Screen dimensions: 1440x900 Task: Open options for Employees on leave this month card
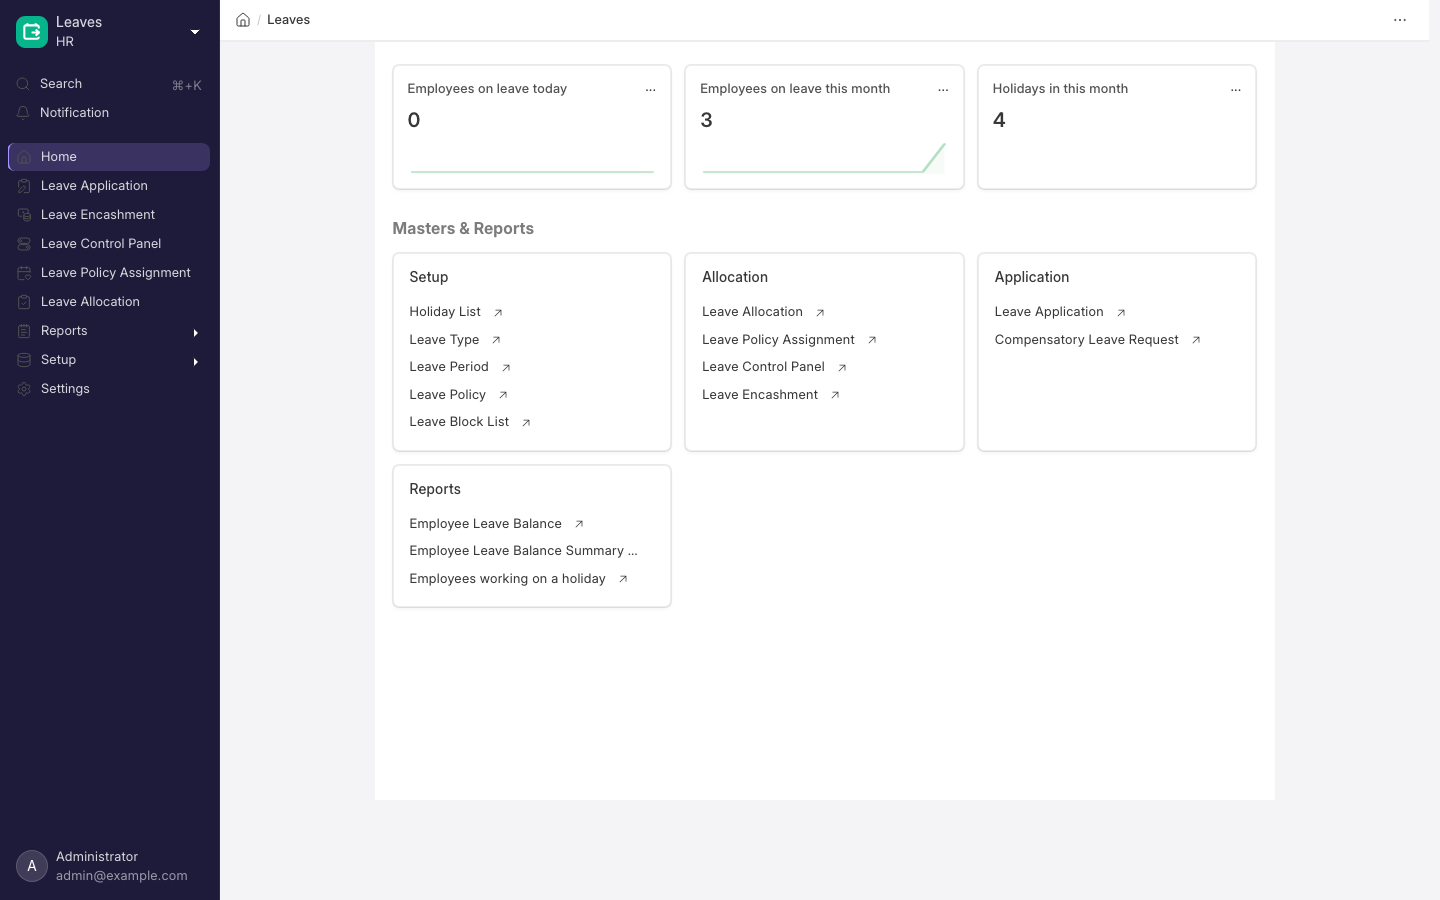[943, 90]
